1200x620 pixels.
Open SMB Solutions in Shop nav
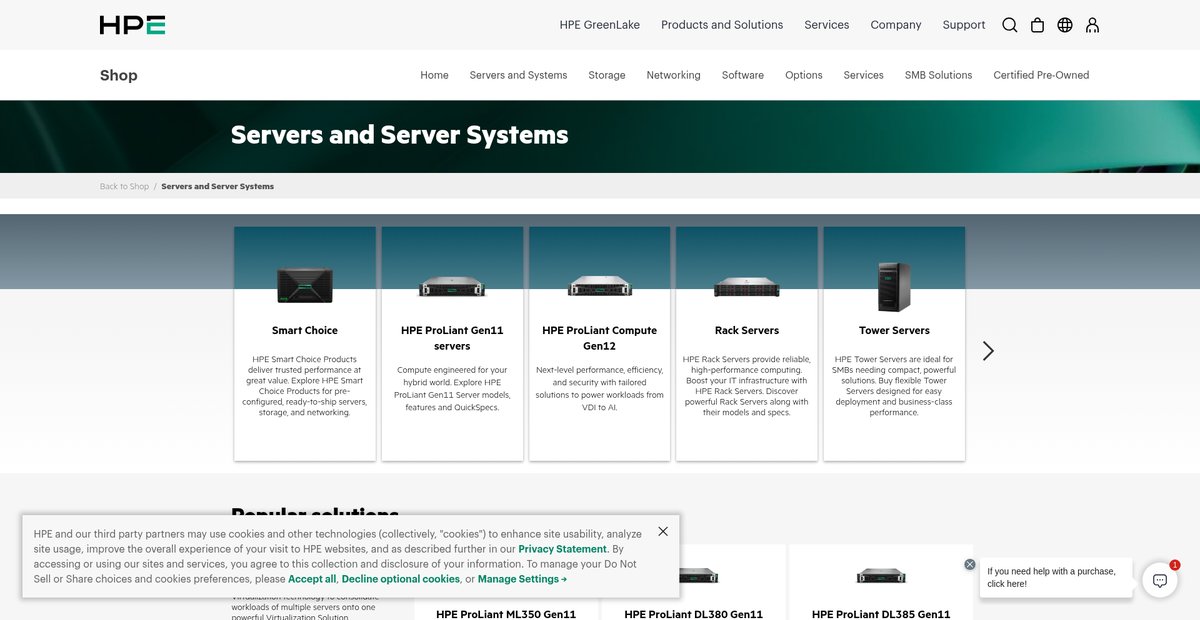click(939, 75)
